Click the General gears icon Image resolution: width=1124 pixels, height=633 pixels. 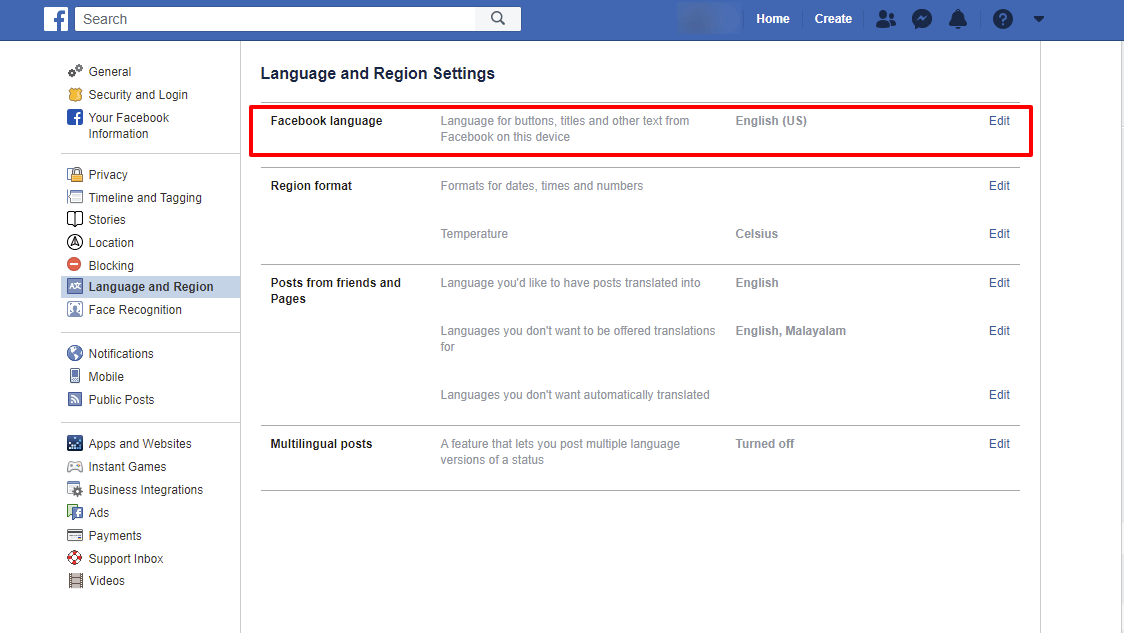75,71
